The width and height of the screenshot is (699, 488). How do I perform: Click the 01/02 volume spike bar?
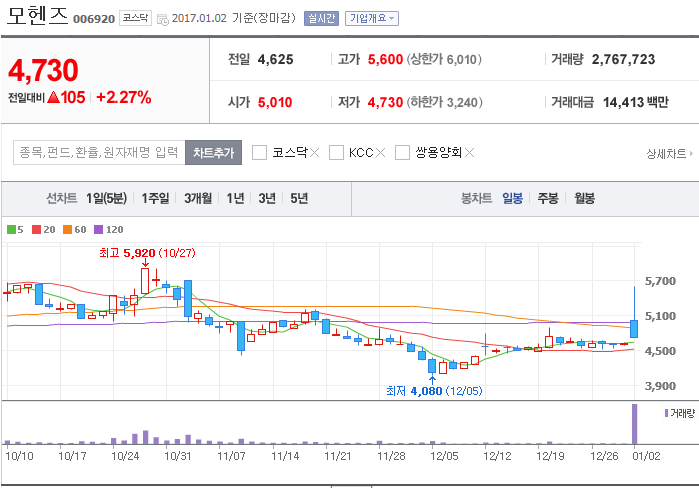click(x=634, y=424)
